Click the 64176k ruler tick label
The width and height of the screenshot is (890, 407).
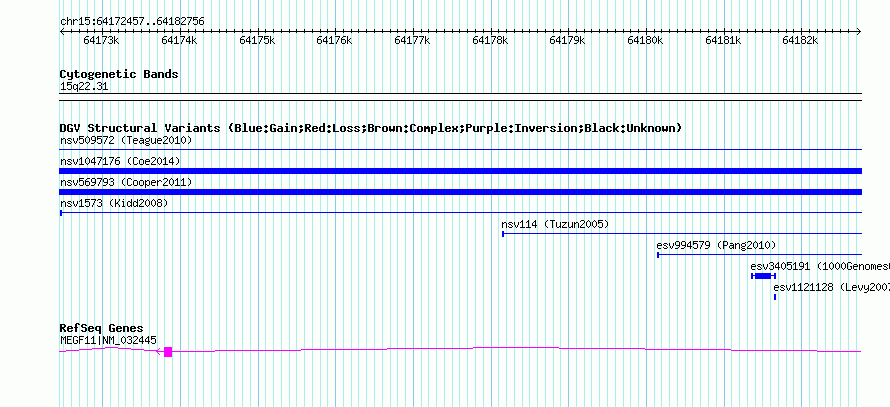point(334,40)
